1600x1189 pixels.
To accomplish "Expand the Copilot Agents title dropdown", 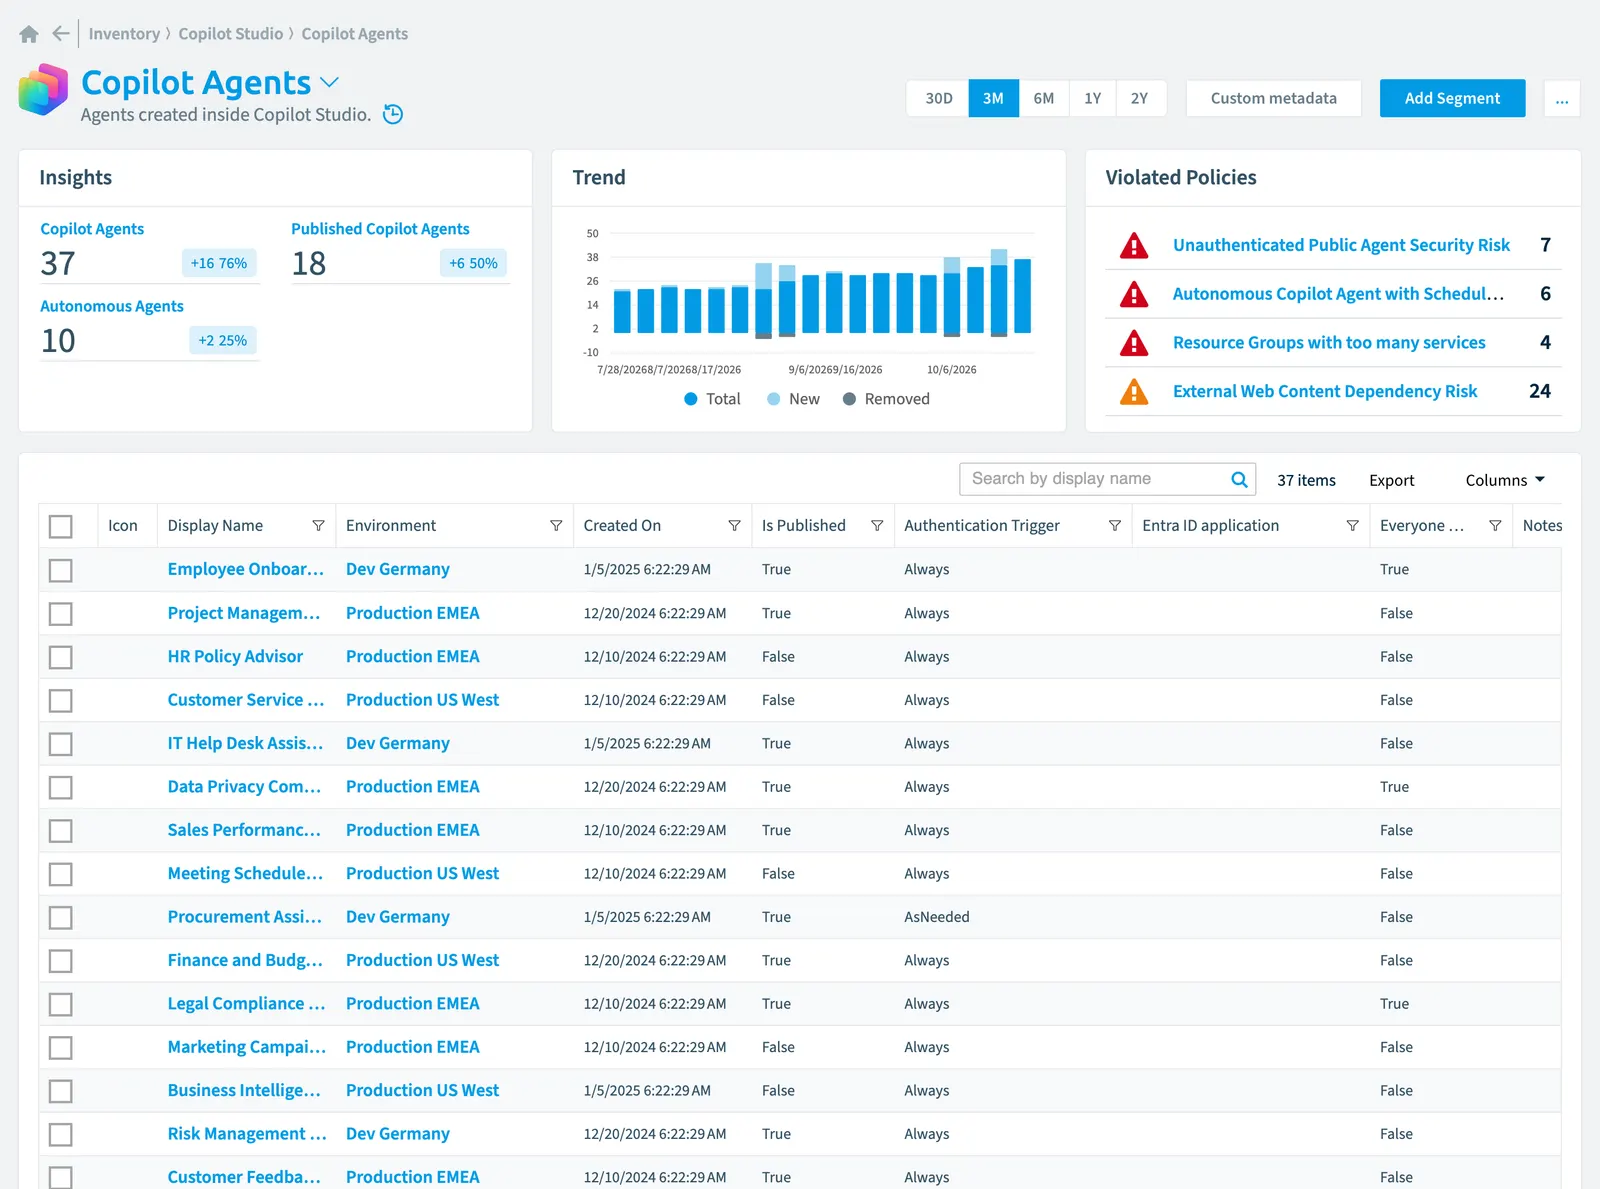I will click(330, 82).
